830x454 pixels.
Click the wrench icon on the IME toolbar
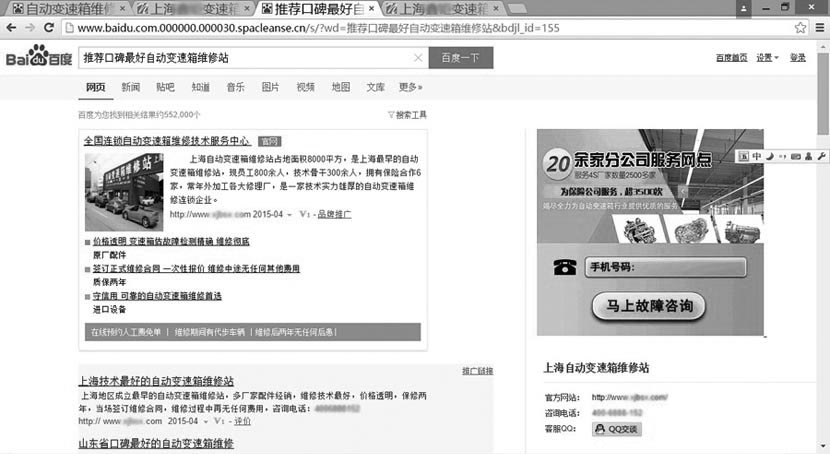(x=821, y=156)
